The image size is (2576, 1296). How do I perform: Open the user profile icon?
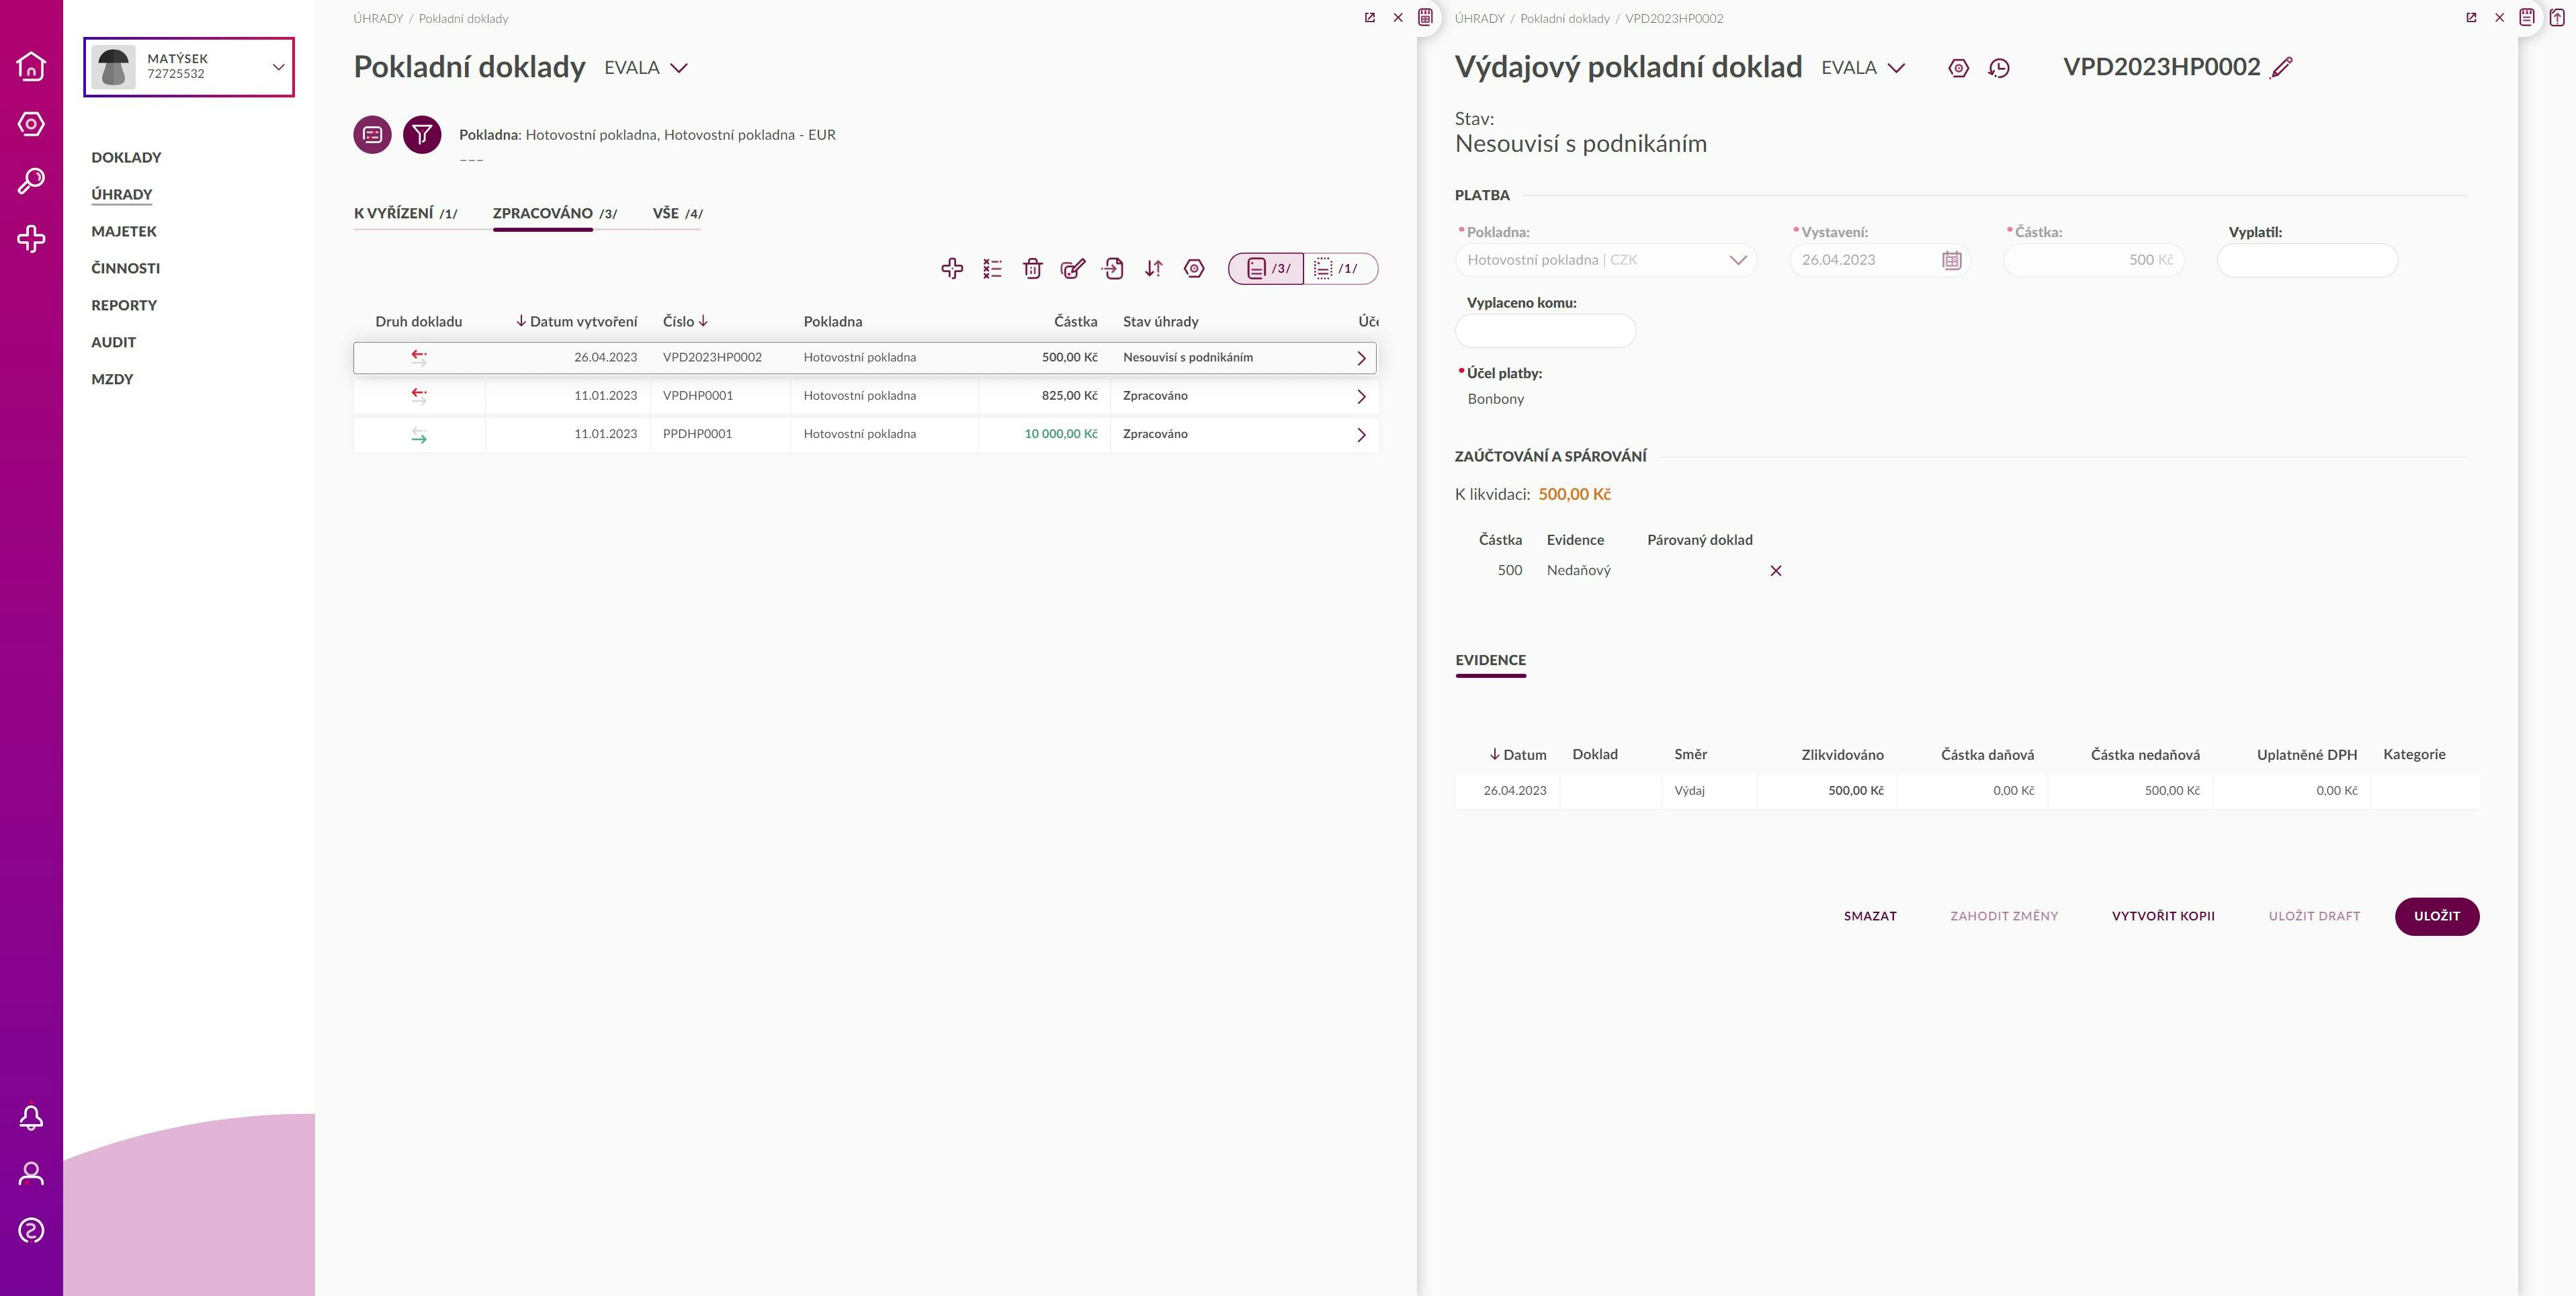tap(31, 1174)
